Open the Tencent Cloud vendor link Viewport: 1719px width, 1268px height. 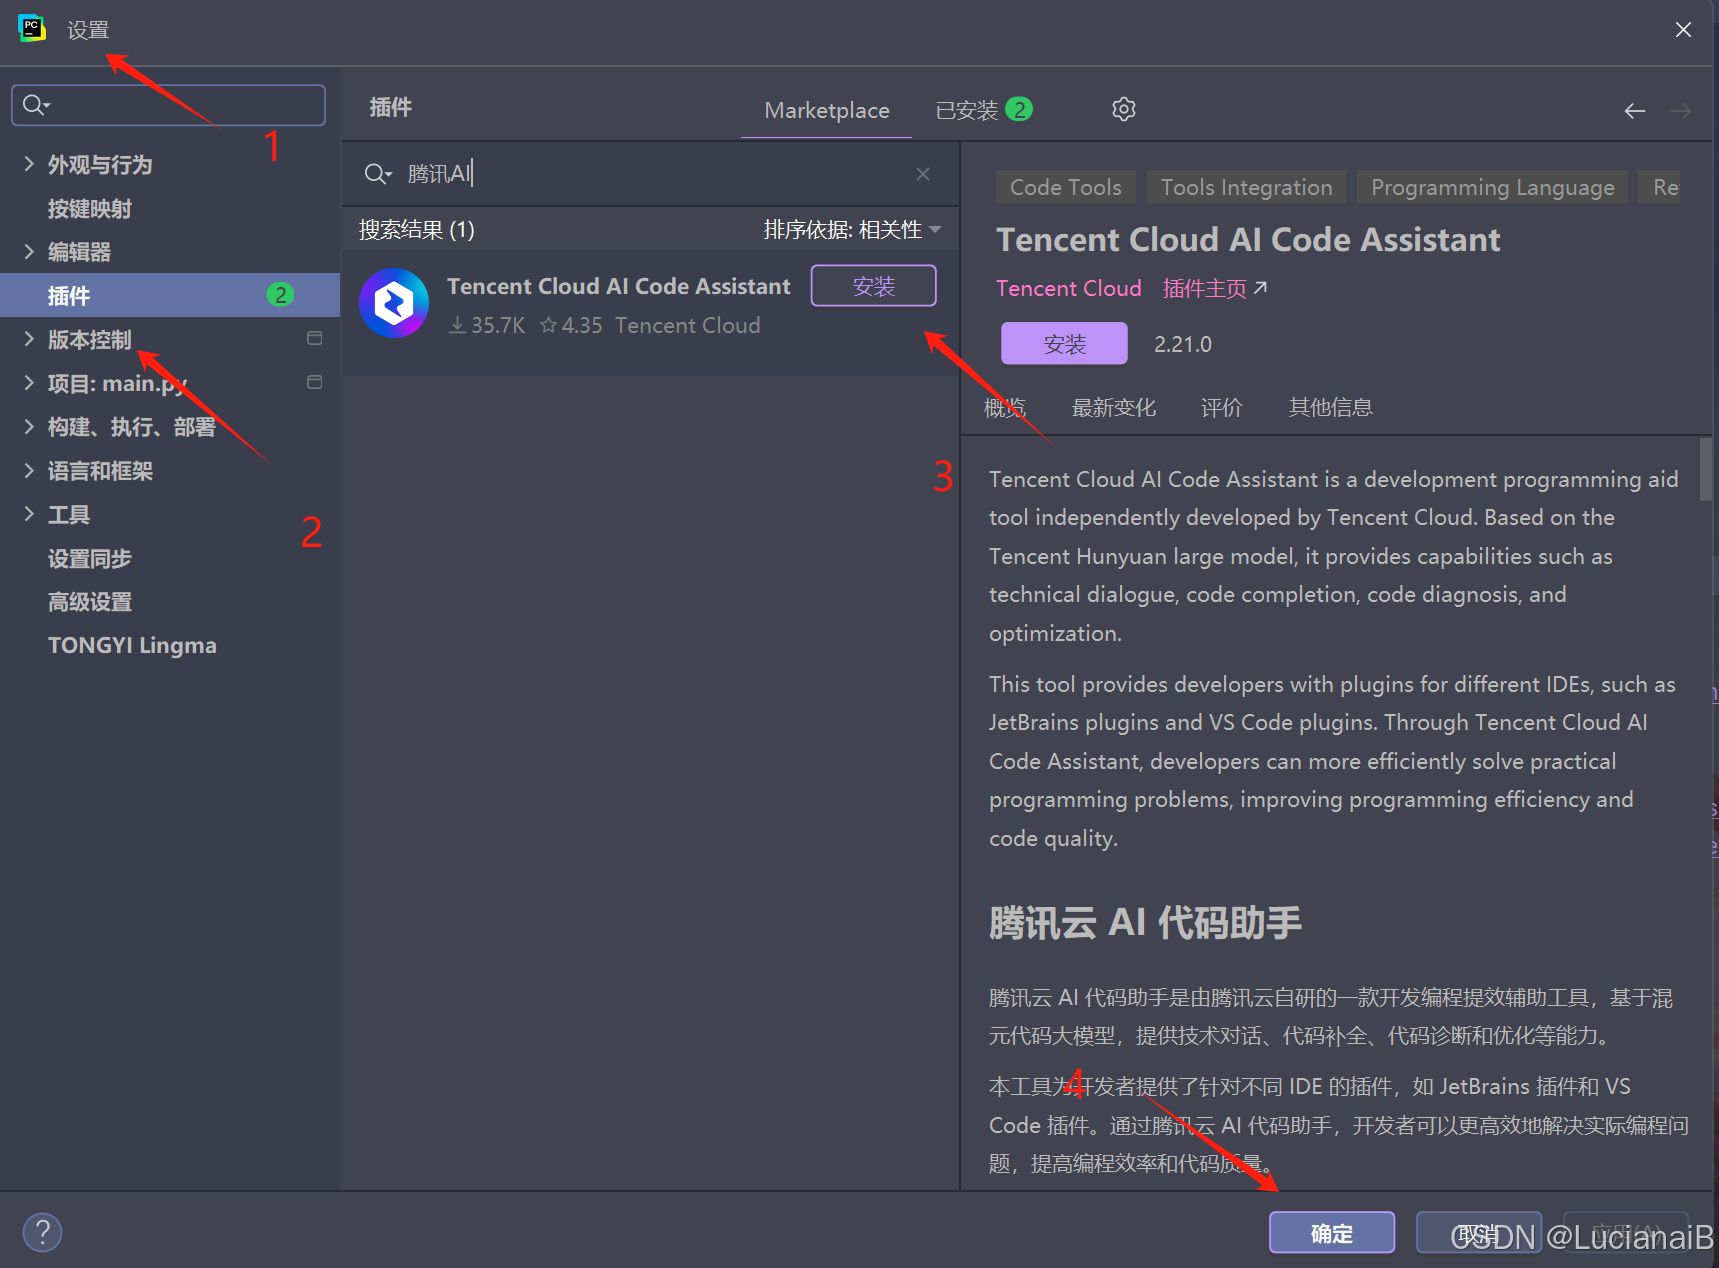(1069, 288)
